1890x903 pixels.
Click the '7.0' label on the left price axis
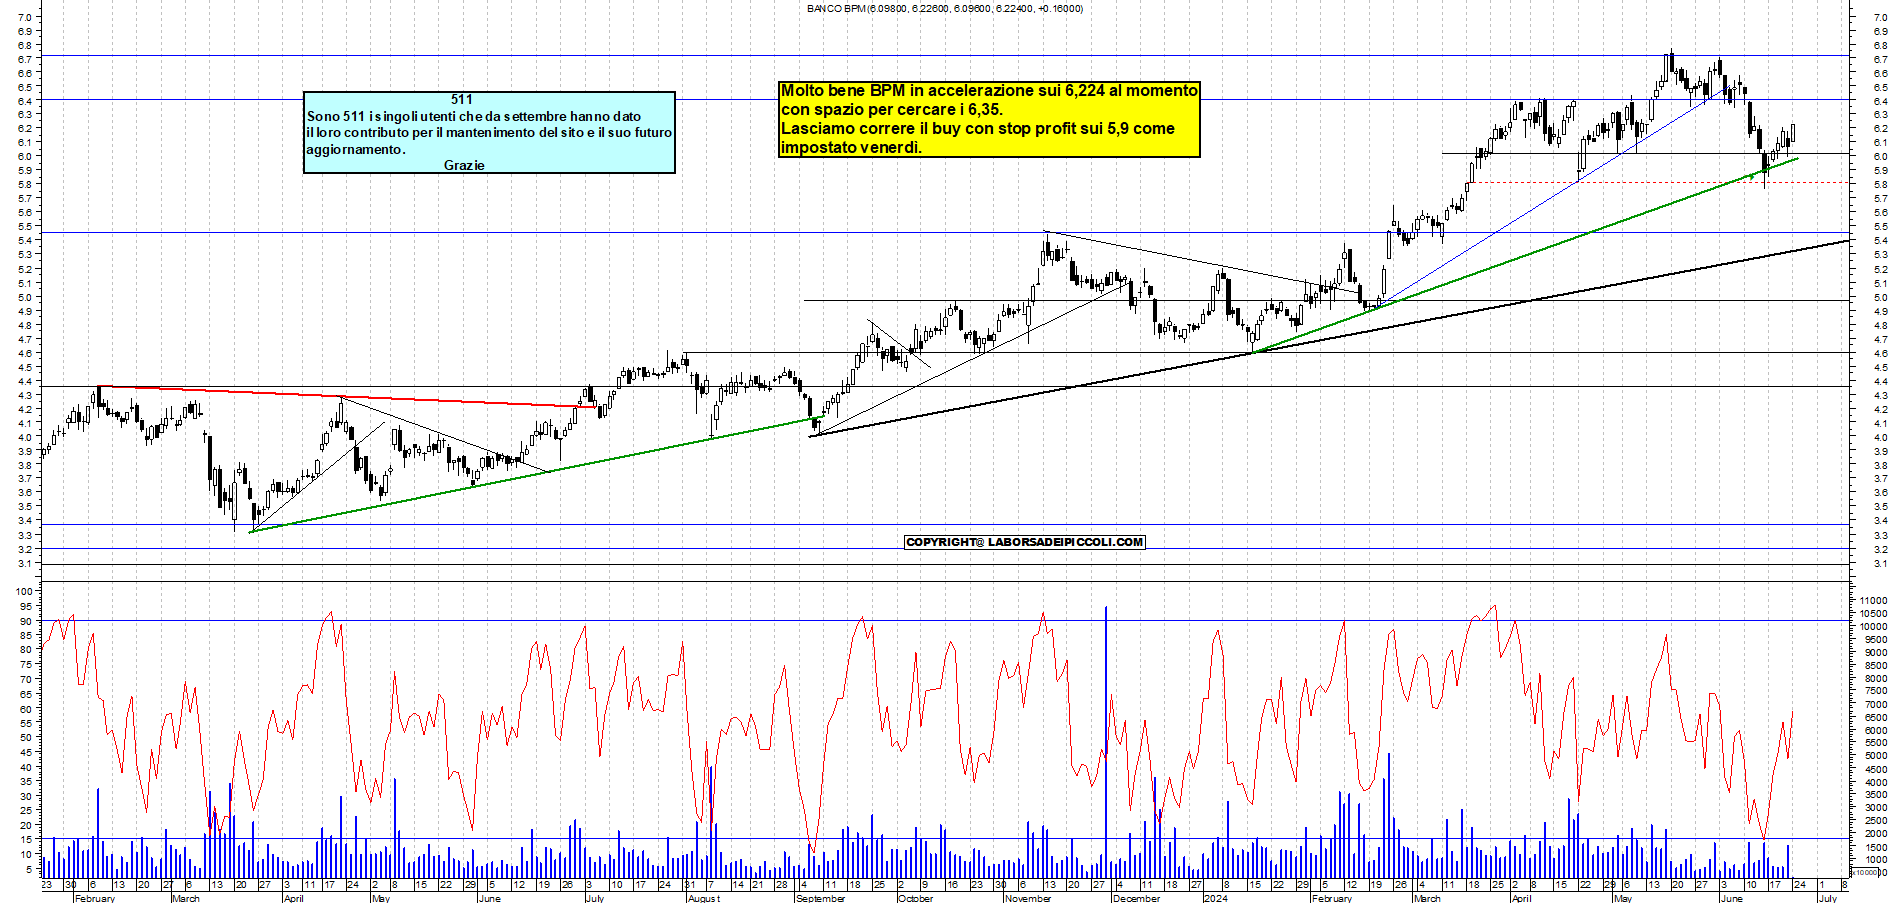pos(26,17)
